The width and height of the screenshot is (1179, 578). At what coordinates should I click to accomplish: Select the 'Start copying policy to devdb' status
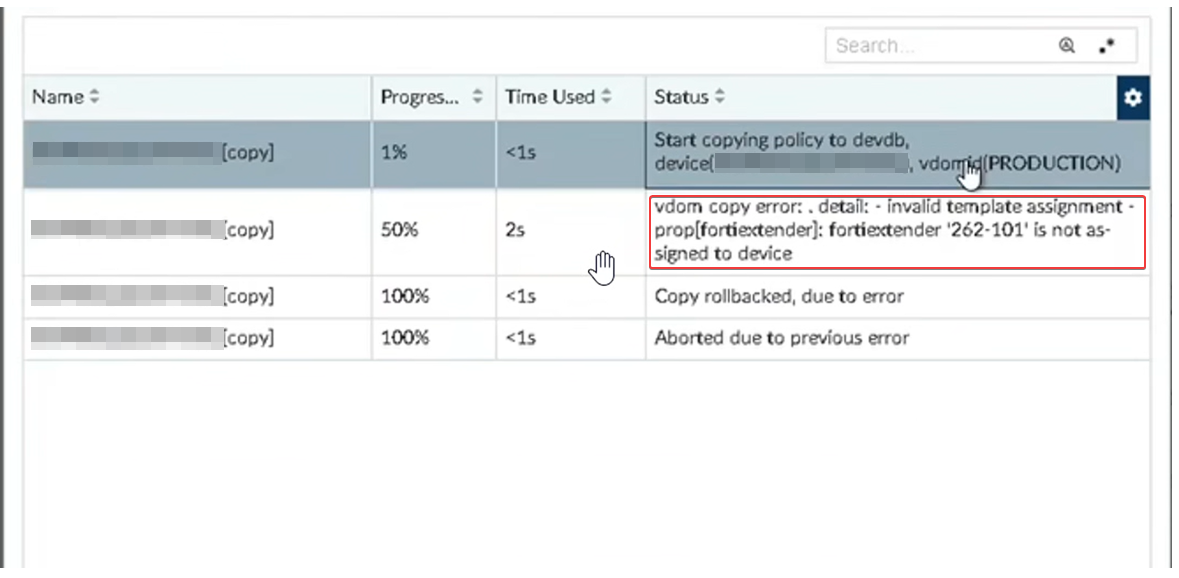pyautogui.click(x=887, y=152)
